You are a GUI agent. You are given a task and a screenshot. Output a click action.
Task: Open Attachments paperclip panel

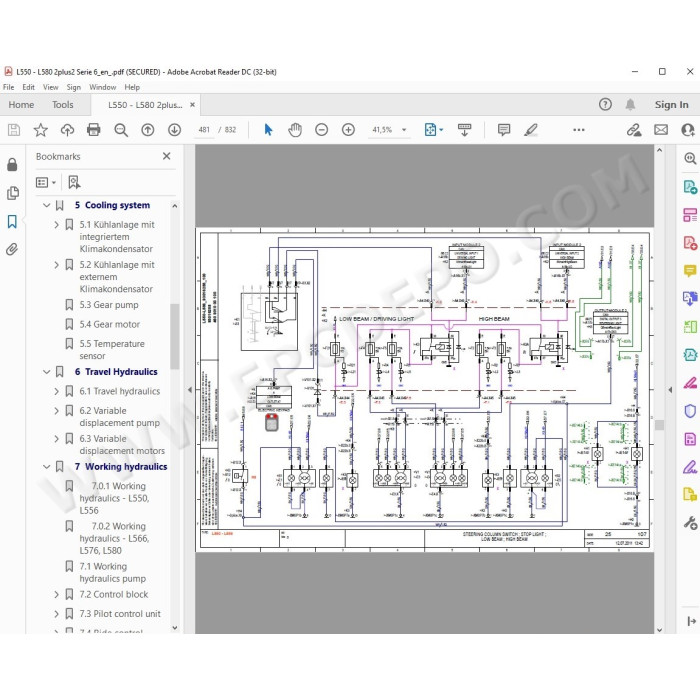(x=12, y=249)
